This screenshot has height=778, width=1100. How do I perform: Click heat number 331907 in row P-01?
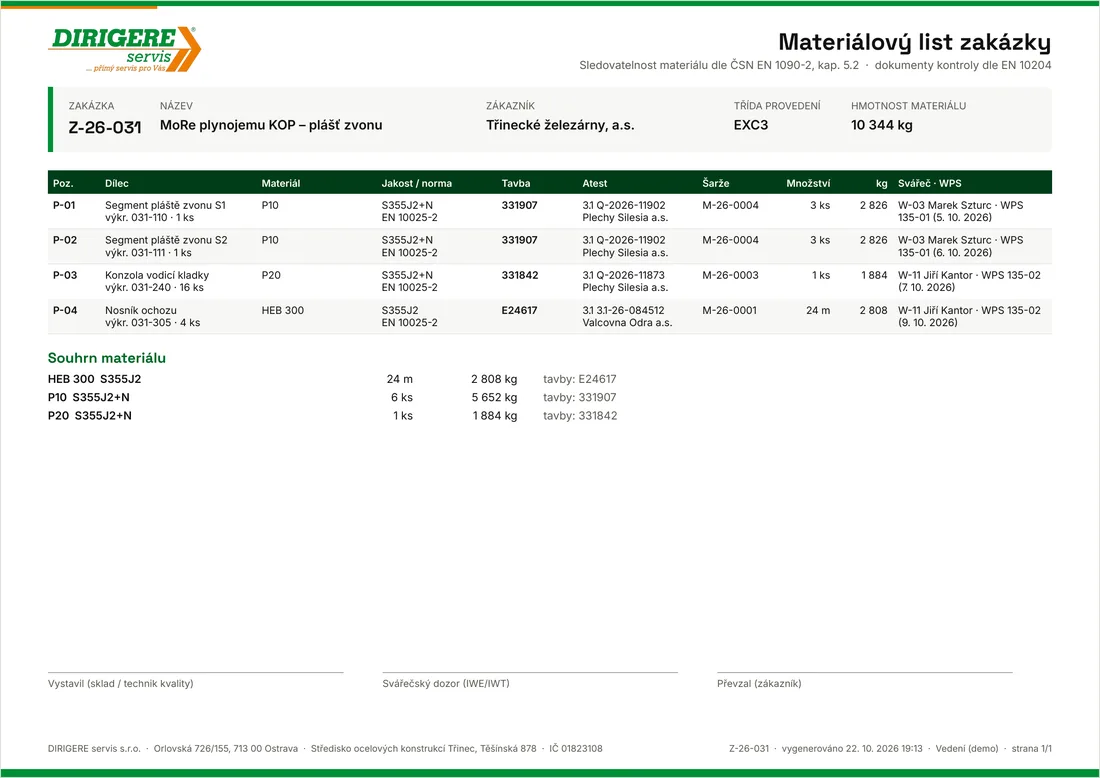[520, 206]
